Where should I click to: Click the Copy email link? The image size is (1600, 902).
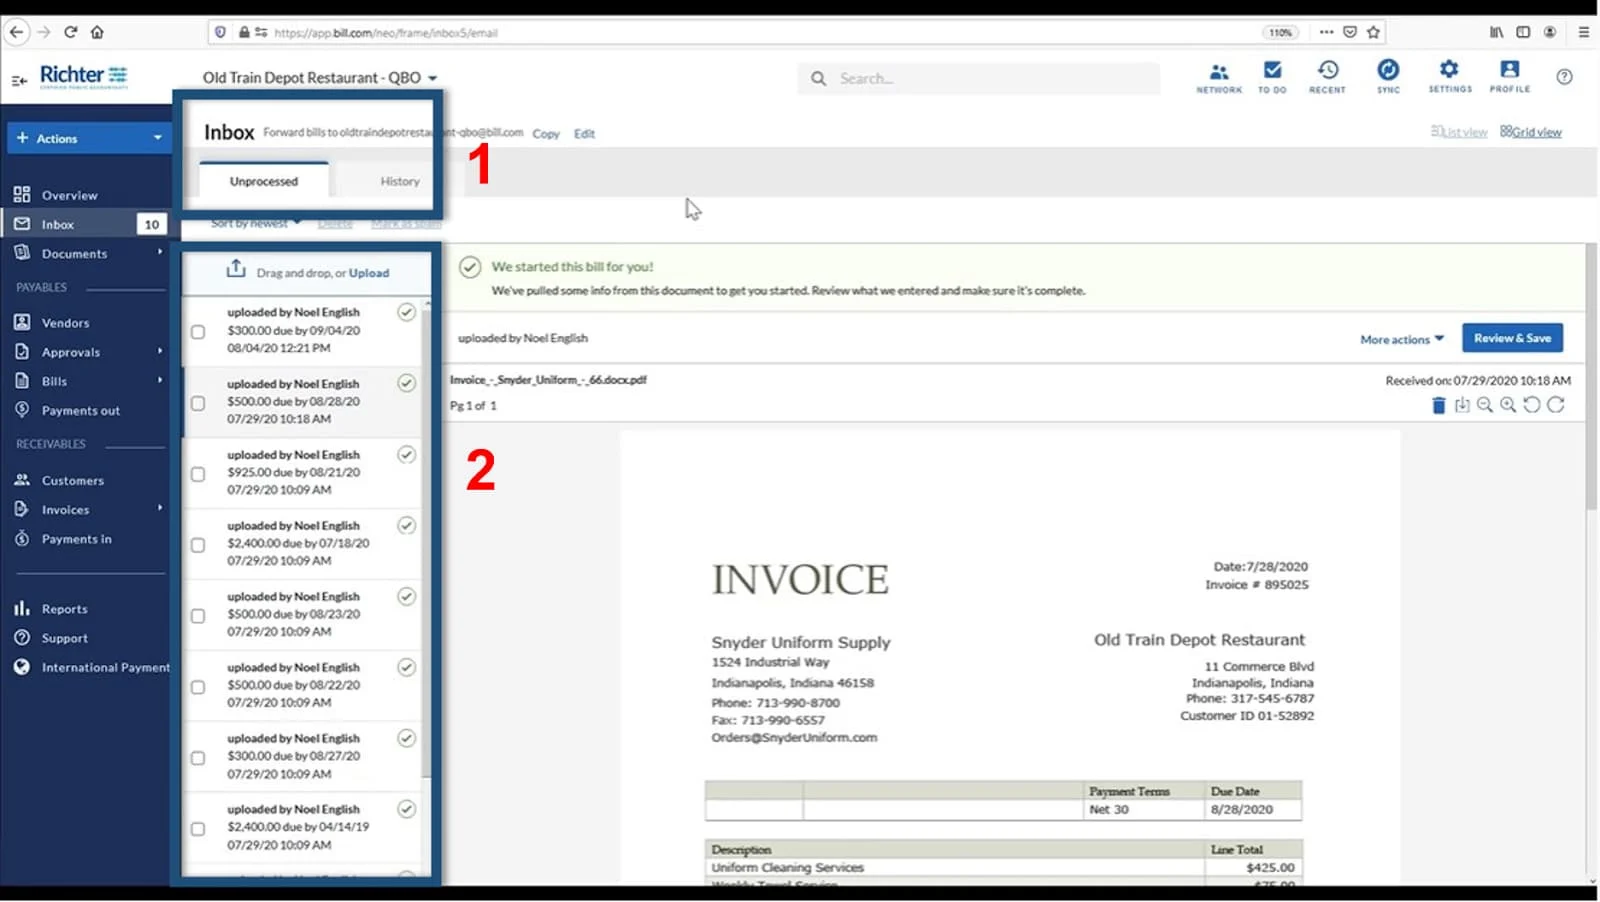click(546, 133)
